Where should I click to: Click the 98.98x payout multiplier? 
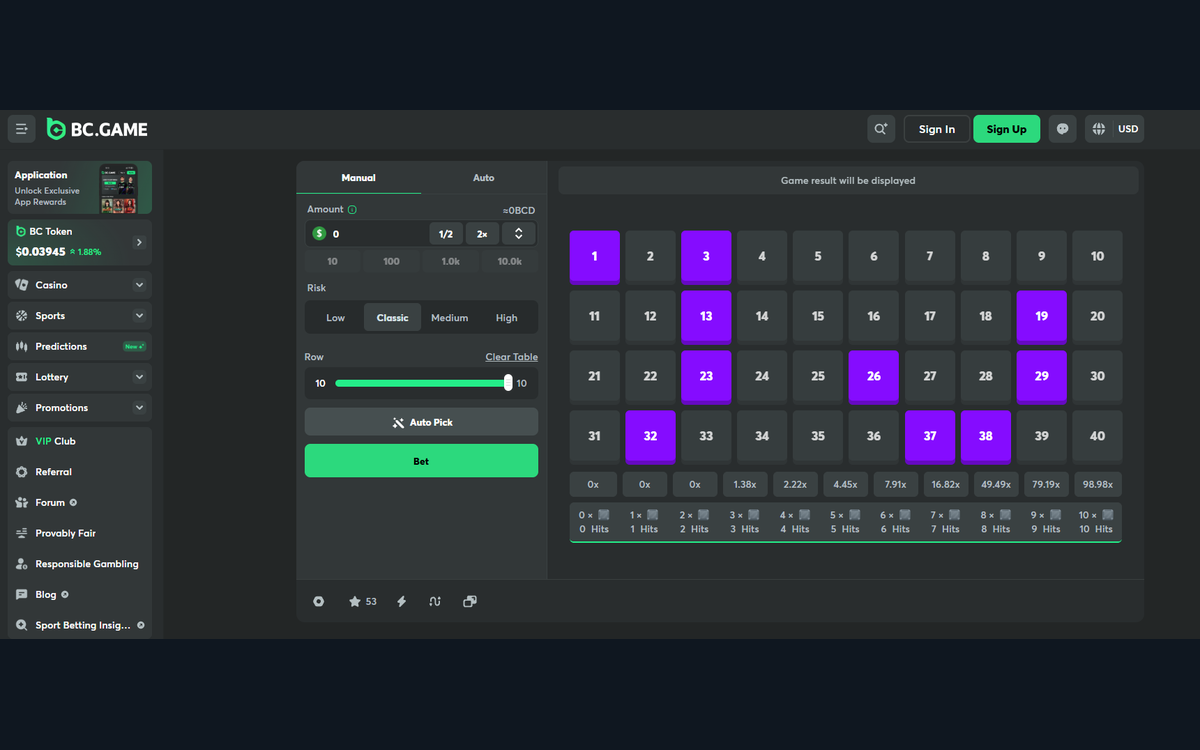tap(1097, 484)
